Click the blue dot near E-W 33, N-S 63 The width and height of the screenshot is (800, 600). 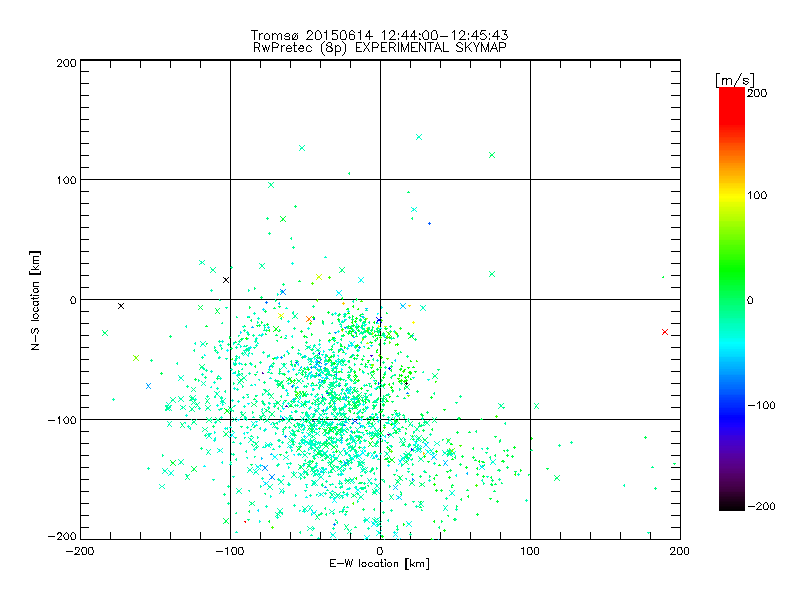click(430, 223)
